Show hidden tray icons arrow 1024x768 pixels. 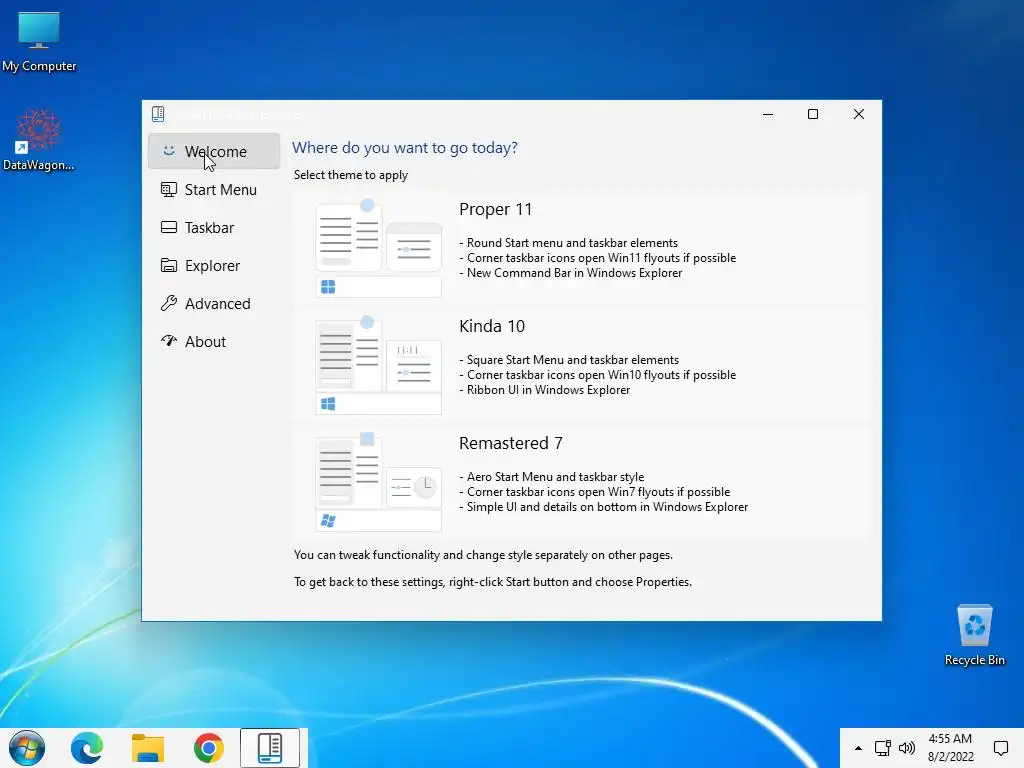(858, 748)
